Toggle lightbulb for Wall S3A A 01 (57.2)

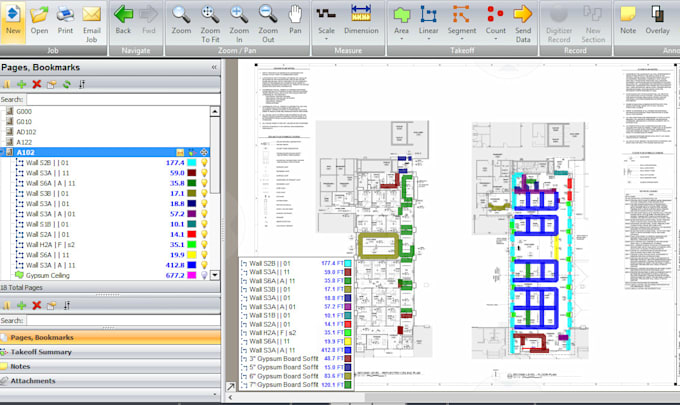point(204,214)
